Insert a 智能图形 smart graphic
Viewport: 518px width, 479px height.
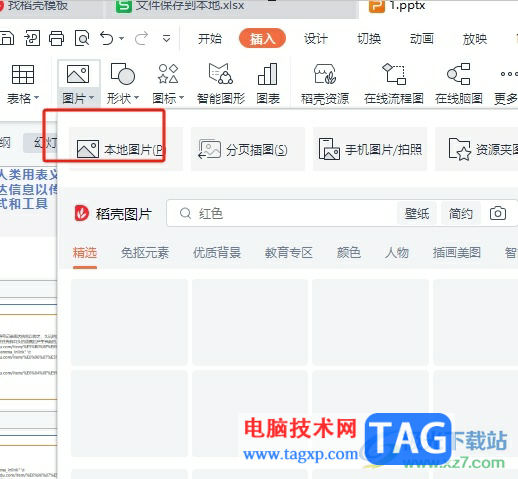click(x=221, y=83)
